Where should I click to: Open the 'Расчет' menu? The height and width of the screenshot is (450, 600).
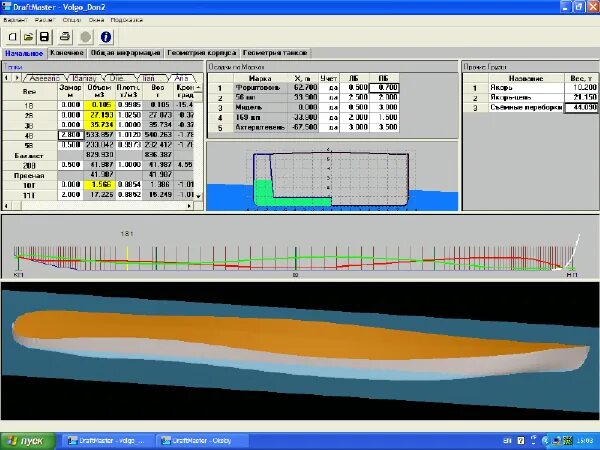[45, 20]
